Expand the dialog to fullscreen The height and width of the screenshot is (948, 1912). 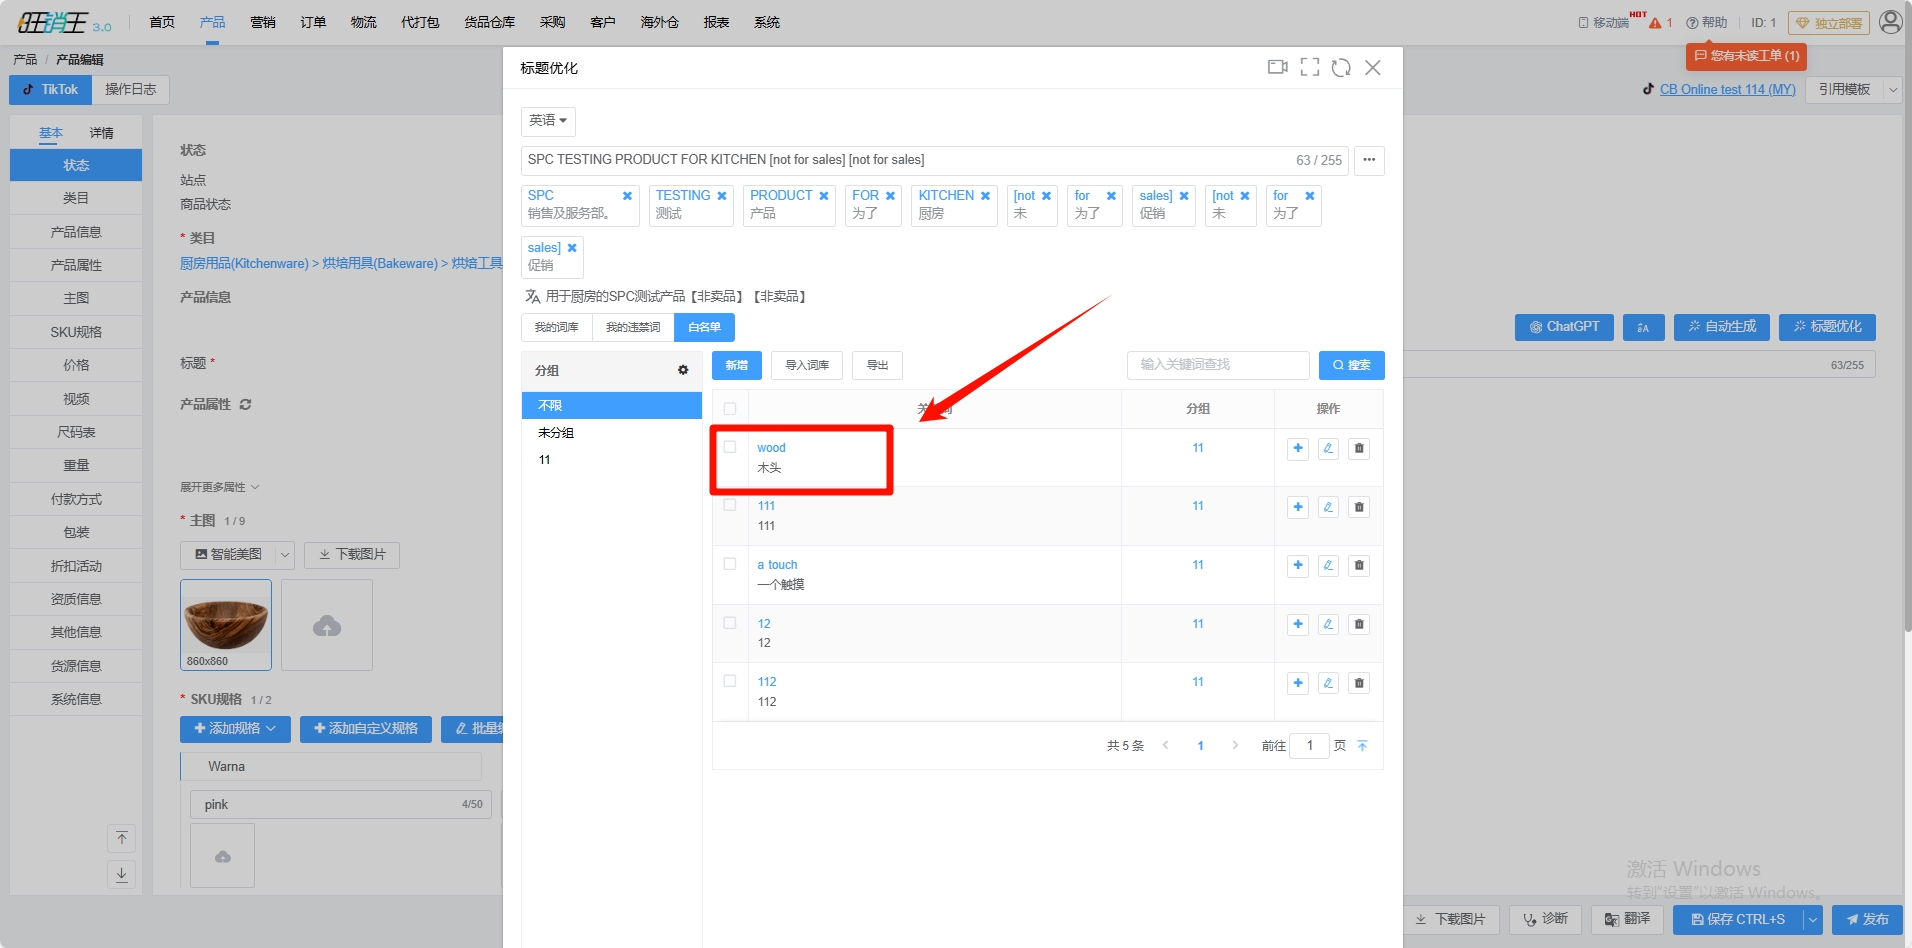(1309, 67)
